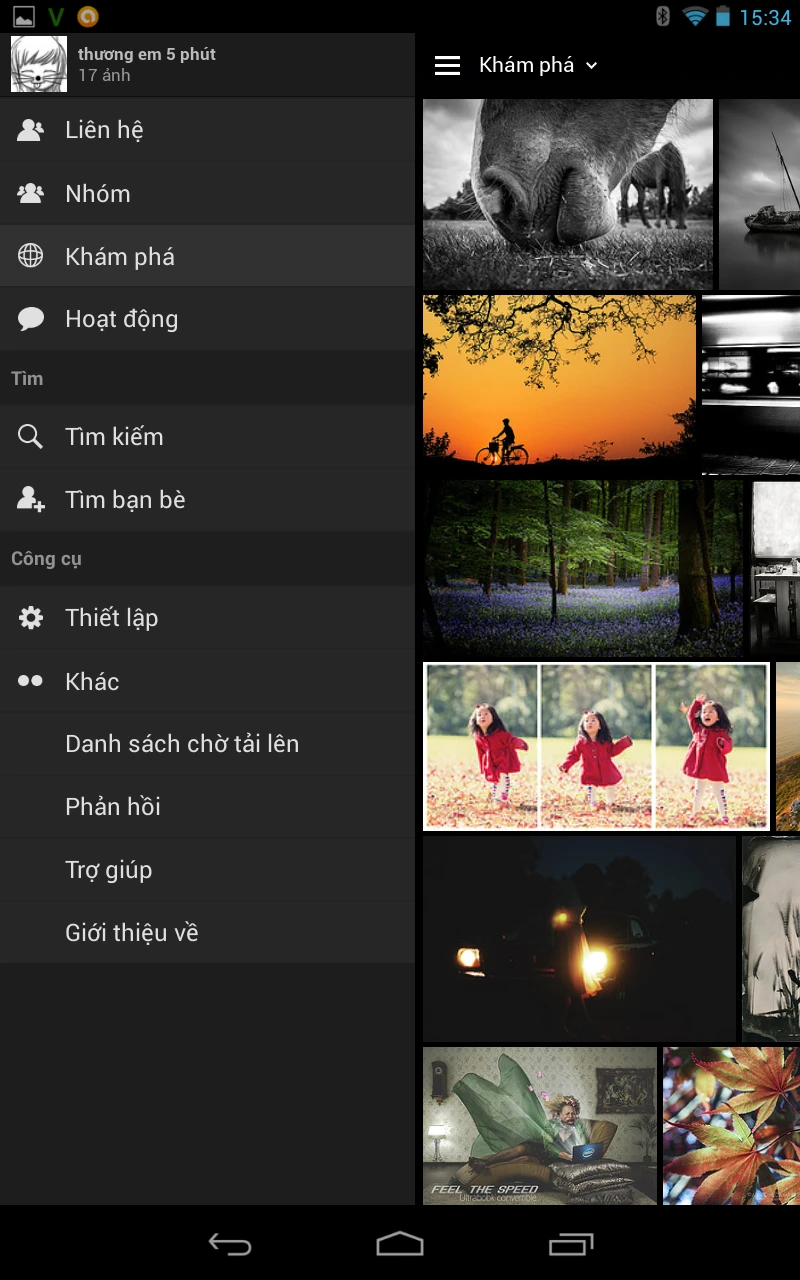Image resolution: width=800 pixels, height=1280 pixels.
Task: Click the Tìm bạn bè add-friend icon
Action: pyautogui.click(x=30, y=499)
